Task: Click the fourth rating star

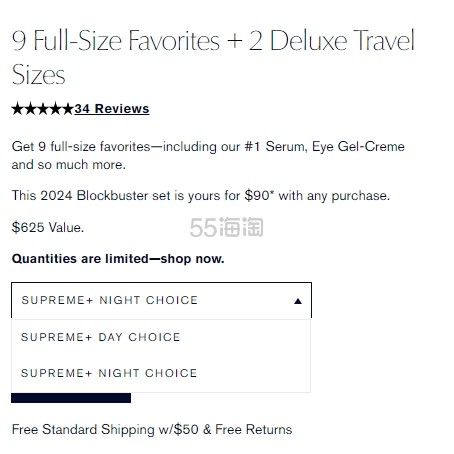Action: pyautogui.click(x=55, y=109)
